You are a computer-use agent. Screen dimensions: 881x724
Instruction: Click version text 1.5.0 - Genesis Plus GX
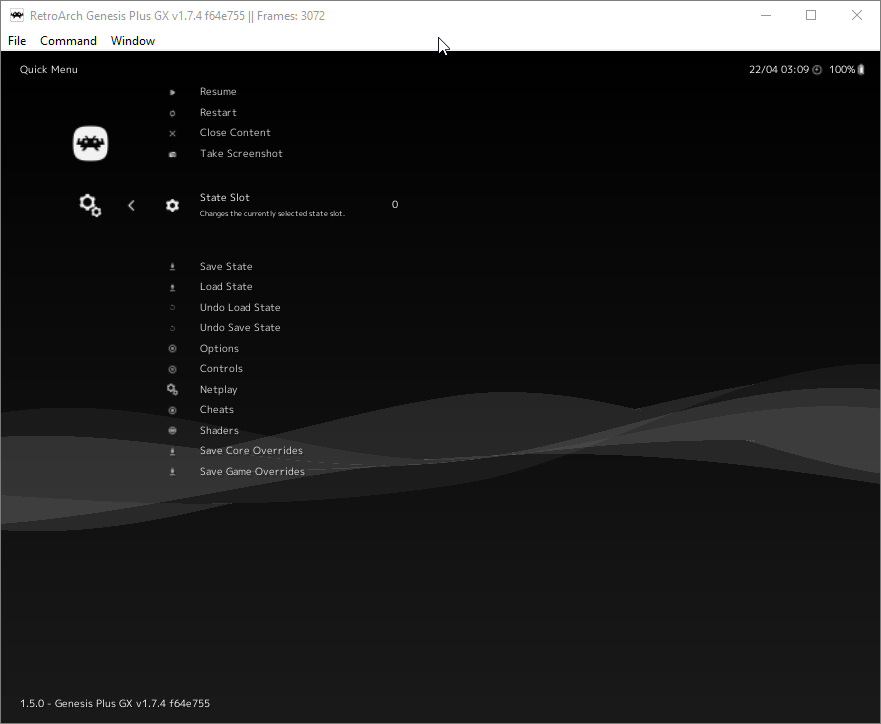(115, 703)
